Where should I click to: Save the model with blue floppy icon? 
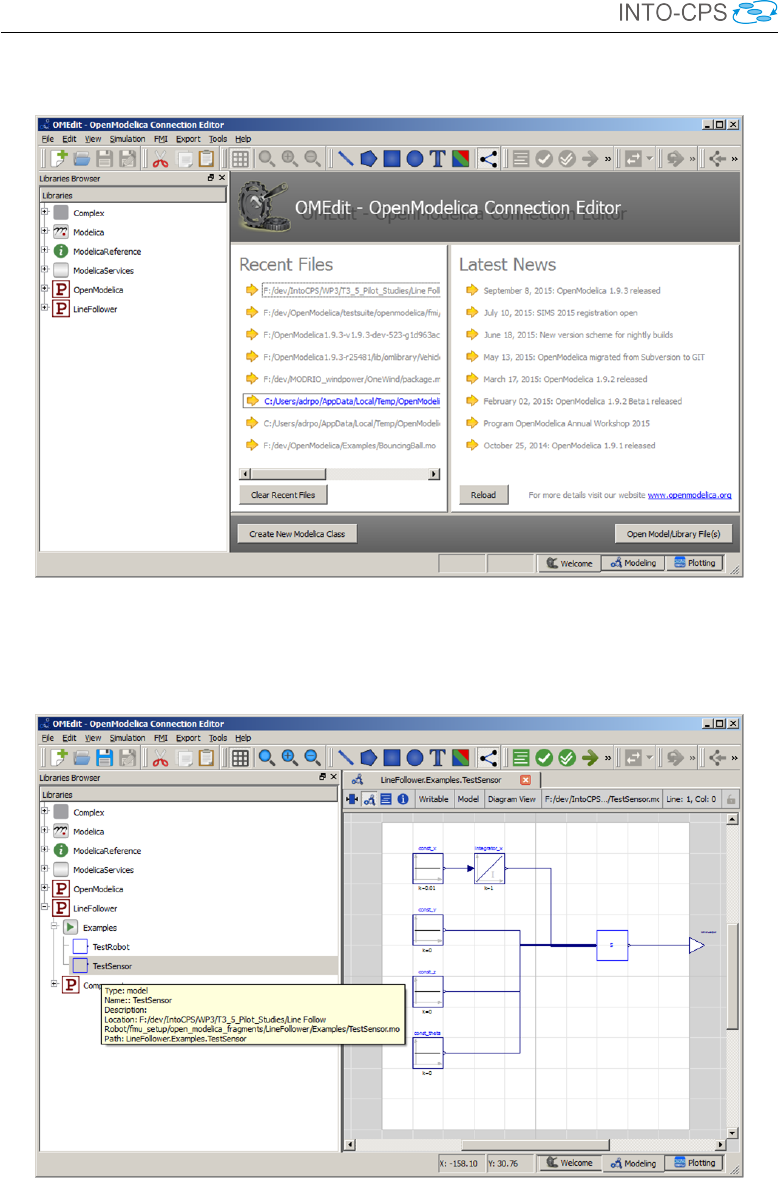click(104, 758)
